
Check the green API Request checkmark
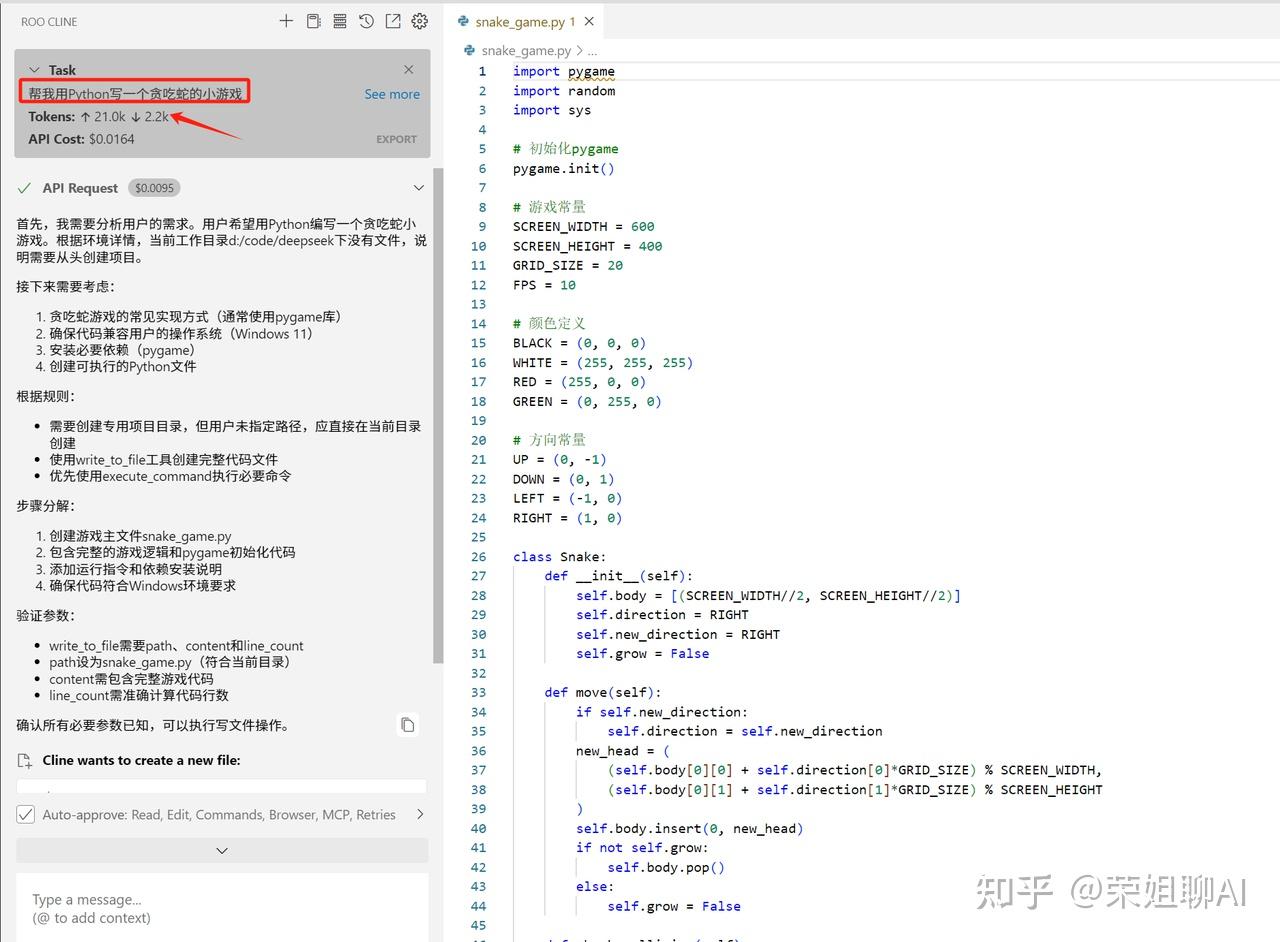(25, 187)
